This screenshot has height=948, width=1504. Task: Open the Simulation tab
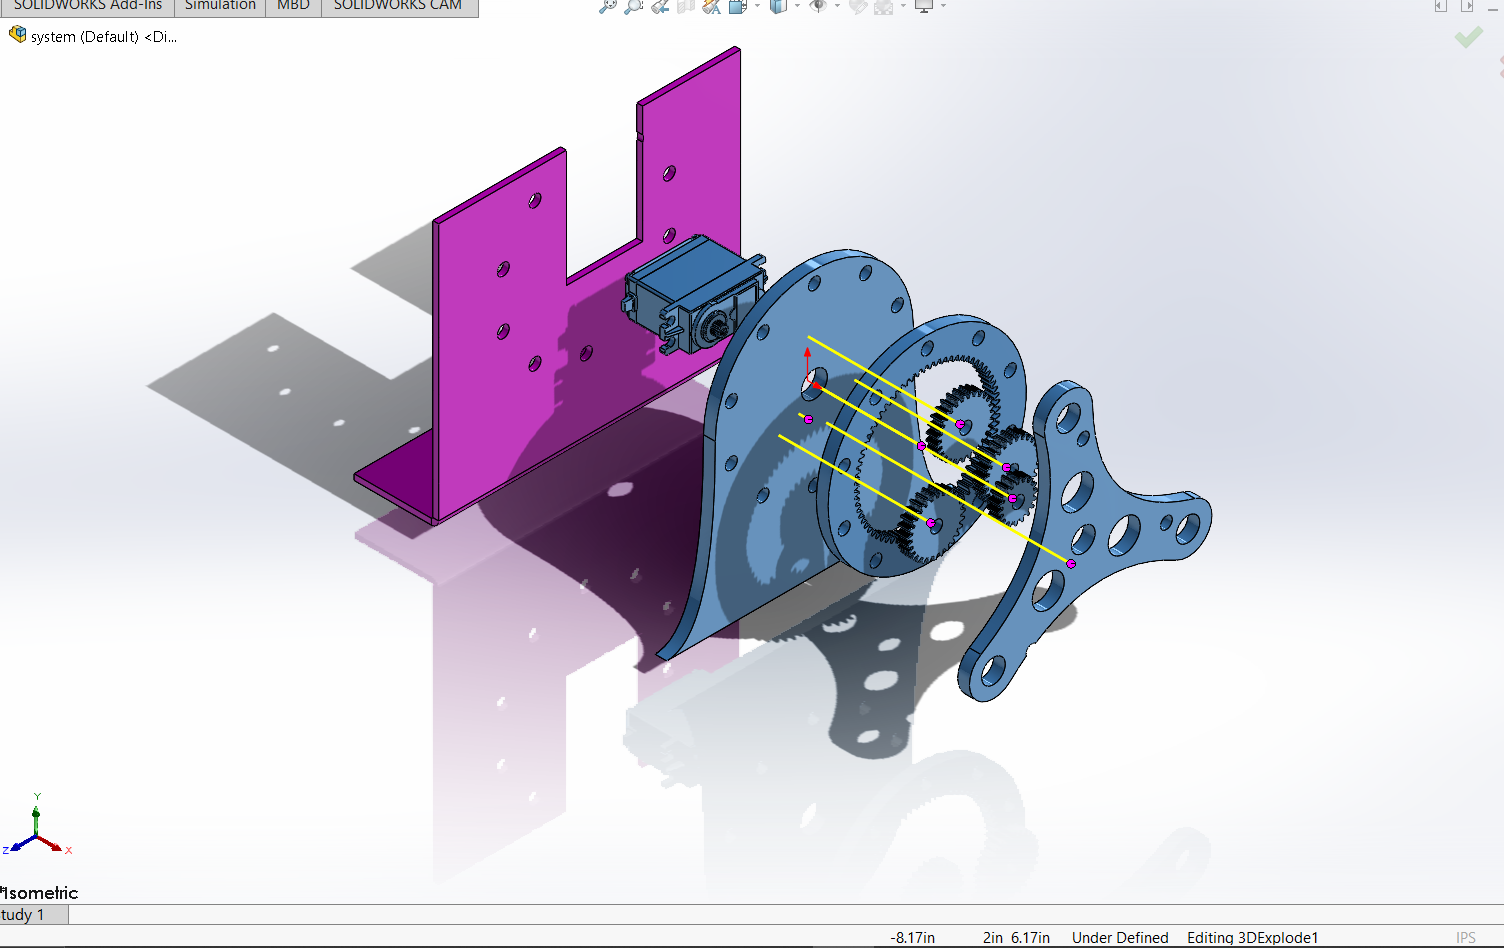(x=220, y=6)
